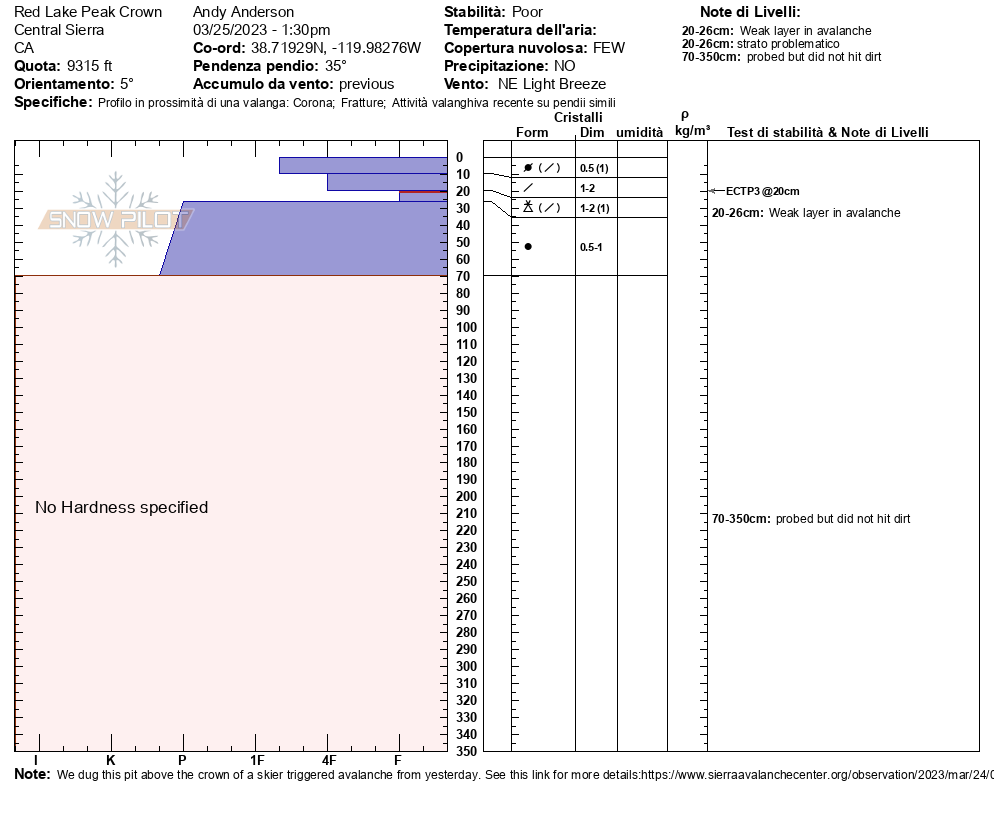Click the K hardness axis label
The width and height of the screenshot is (994, 840).
point(110,760)
